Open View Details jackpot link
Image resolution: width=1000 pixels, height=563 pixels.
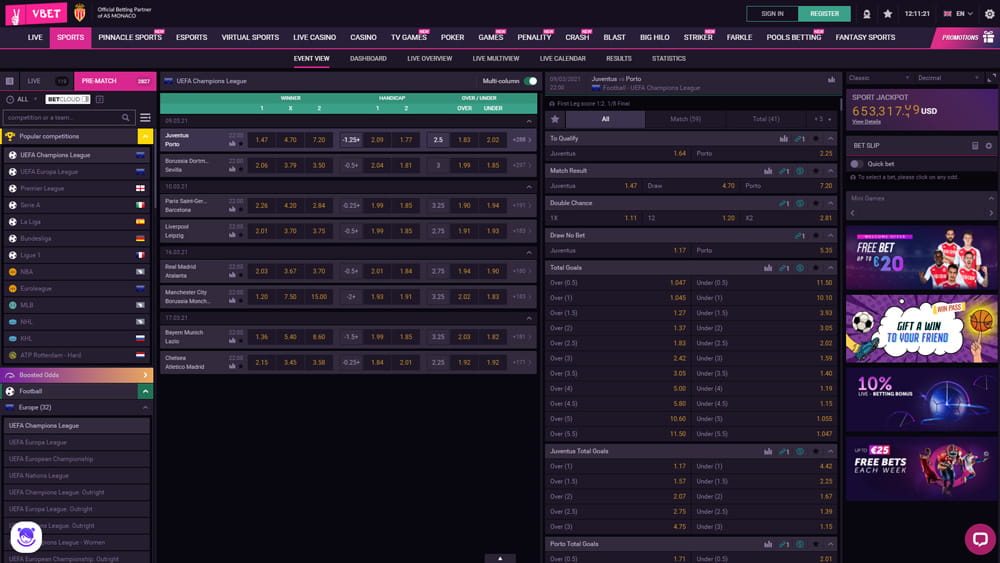click(866, 122)
